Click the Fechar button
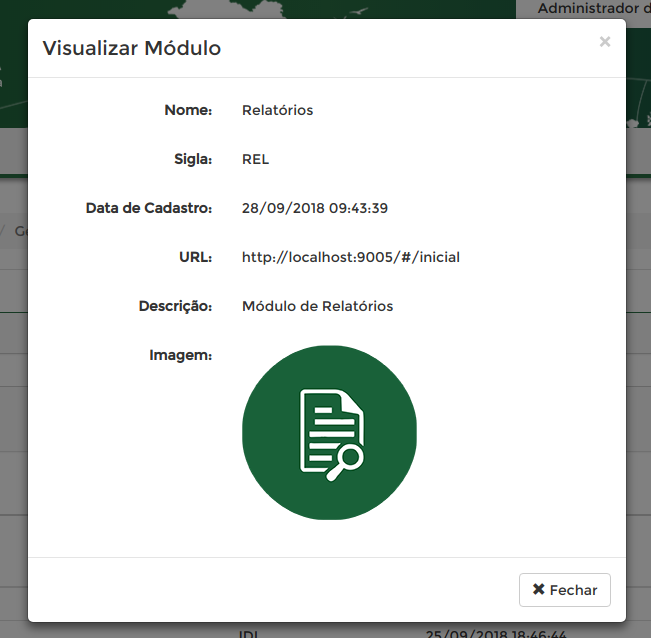This screenshot has height=638, width=651. pos(565,590)
